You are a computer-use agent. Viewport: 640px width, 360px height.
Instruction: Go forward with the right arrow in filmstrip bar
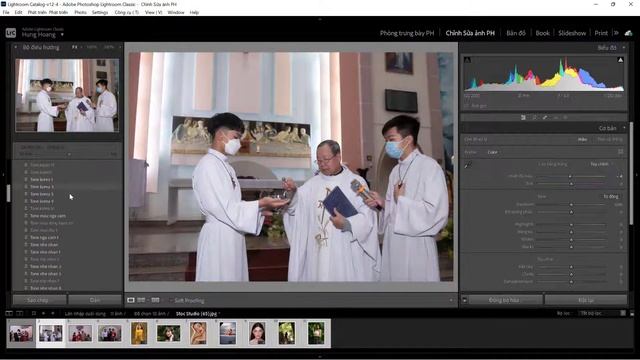[53, 313]
